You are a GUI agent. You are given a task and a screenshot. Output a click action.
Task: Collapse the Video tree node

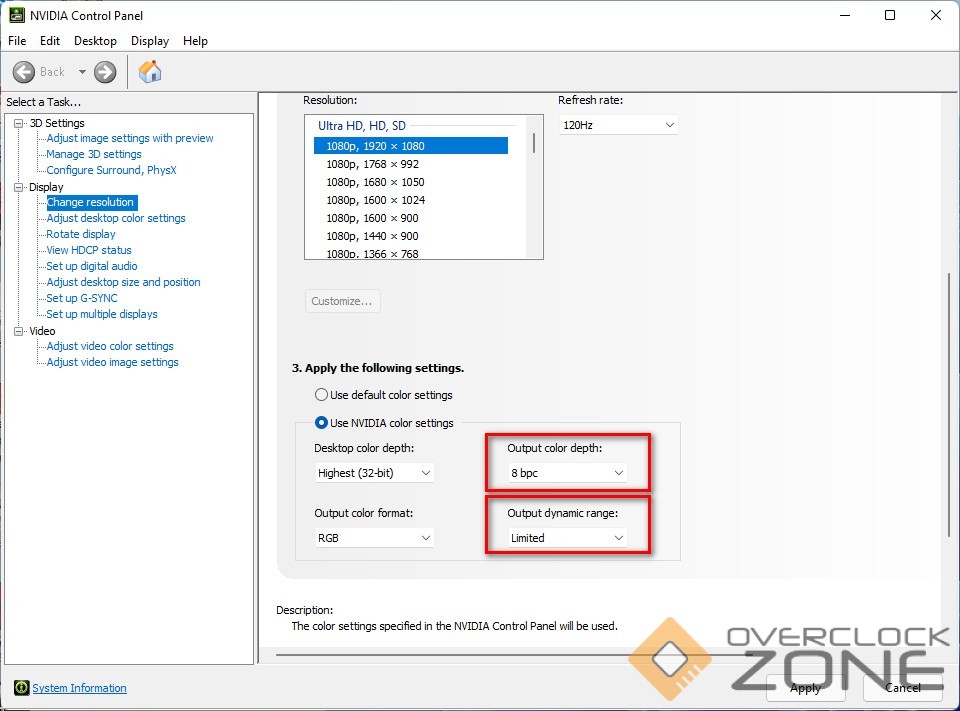18,331
